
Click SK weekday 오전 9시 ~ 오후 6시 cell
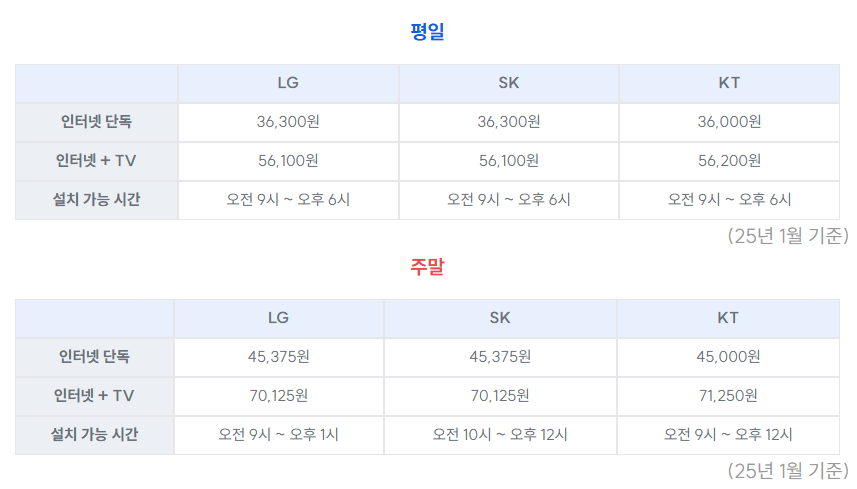point(508,199)
